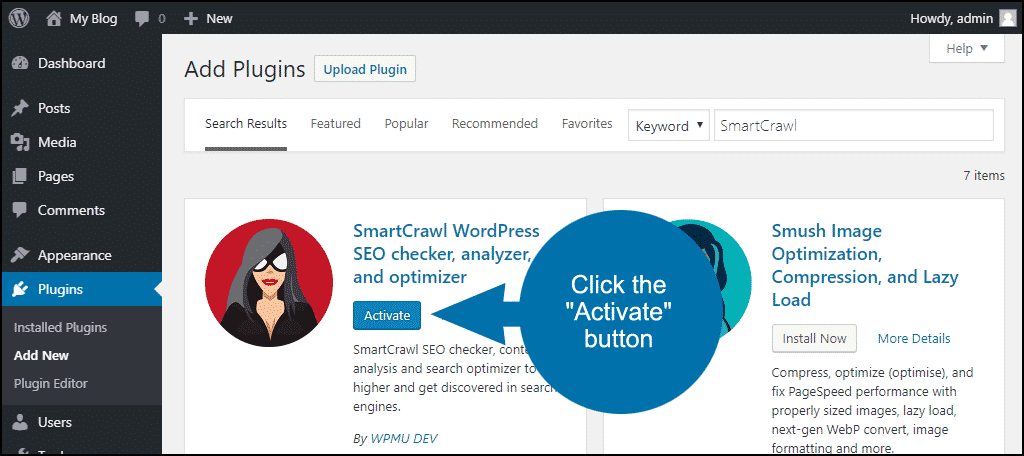Open the SmartCrawl plugin avatar image

click(x=268, y=282)
